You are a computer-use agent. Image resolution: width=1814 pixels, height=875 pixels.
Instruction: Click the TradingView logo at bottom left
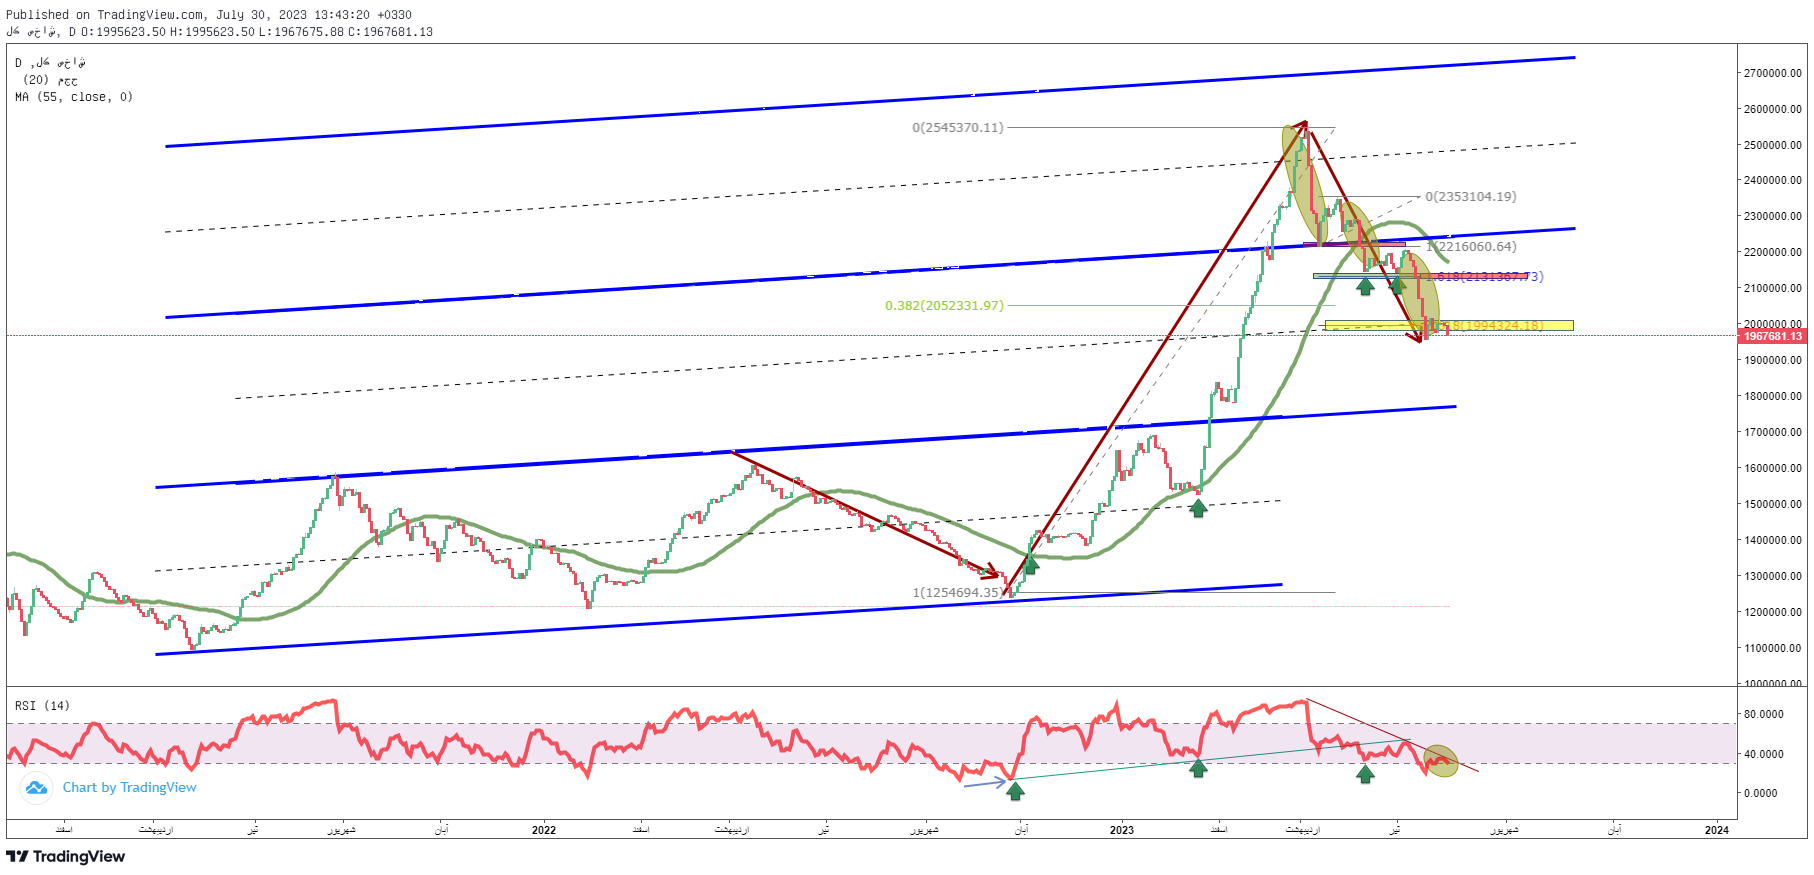pyautogui.click(x=66, y=857)
